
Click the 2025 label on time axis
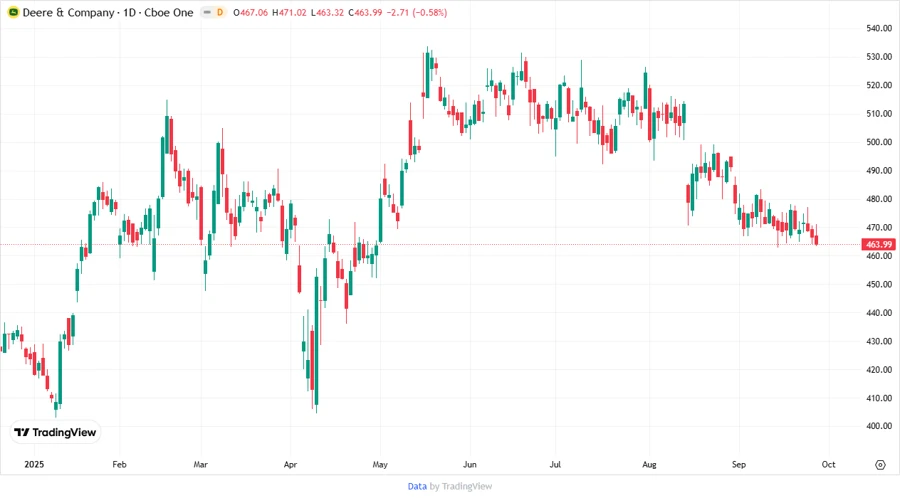tap(34, 464)
